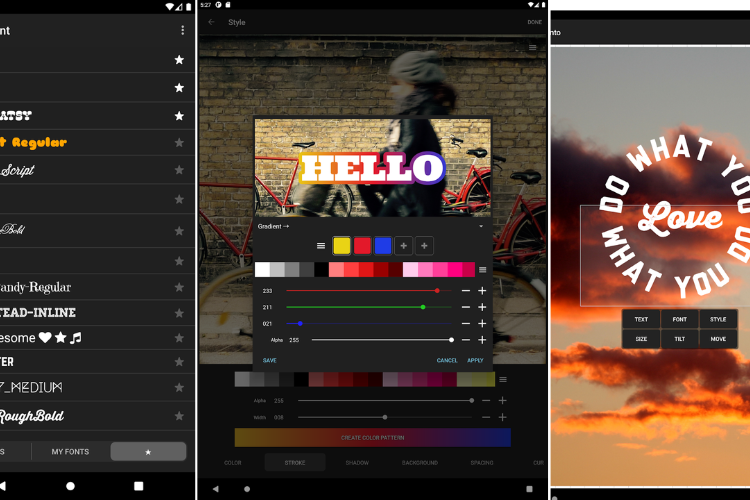
Task: Cancel the gradient dialog
Action: click(447, 360)
